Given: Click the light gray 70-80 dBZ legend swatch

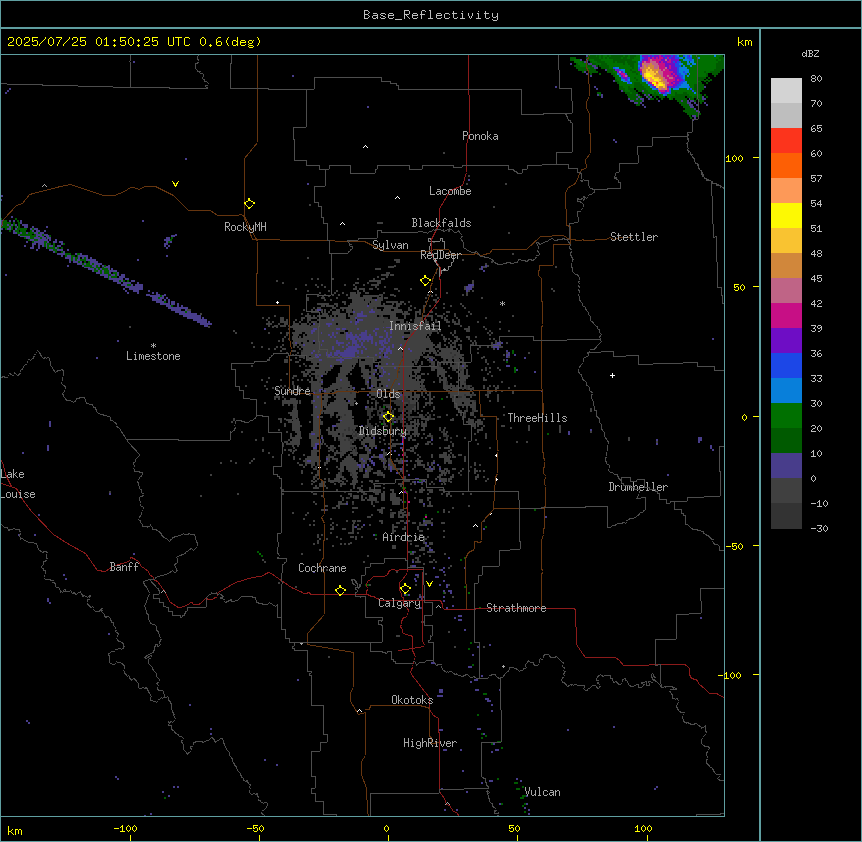Looking at the screenshot, I should [786, 91].
